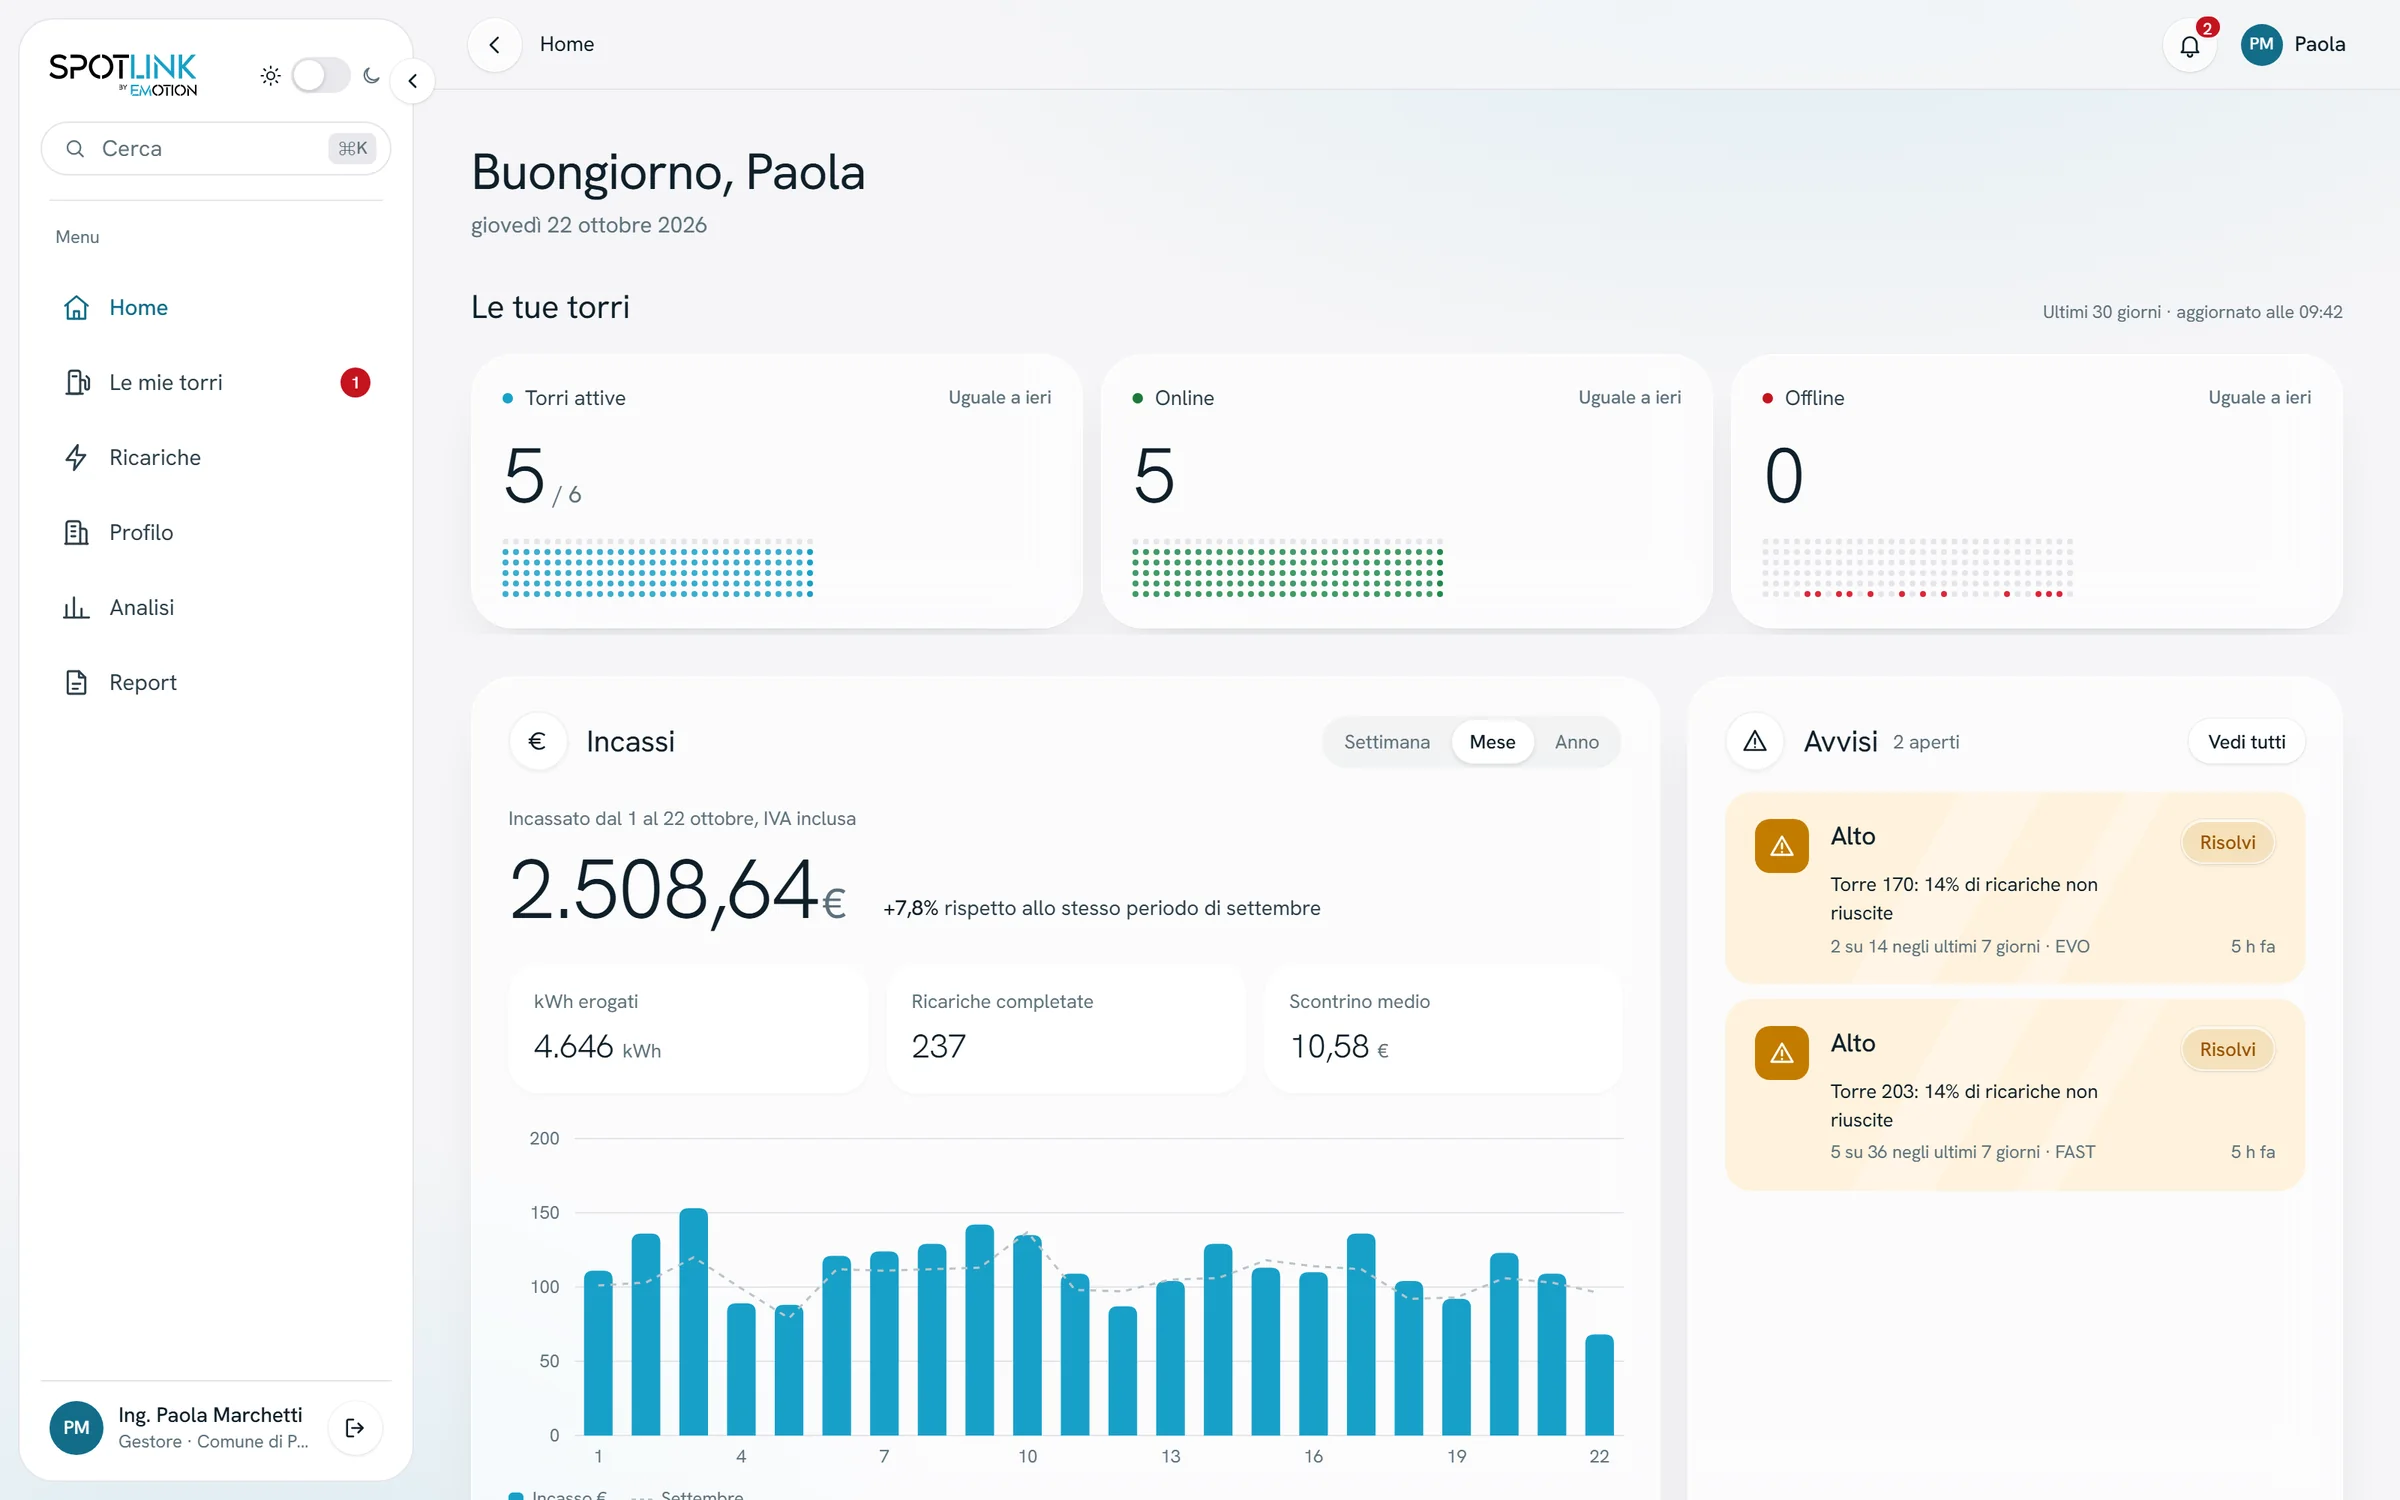The width and height of the screenshot is (2400, 1500).
Task: Open the Torri attive card
Action: click(776, 491)
